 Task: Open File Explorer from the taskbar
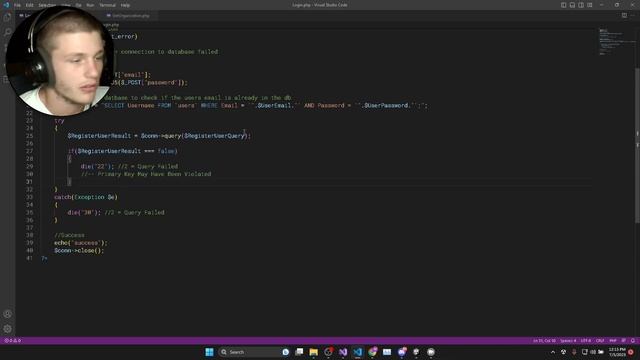click(313, 352)
